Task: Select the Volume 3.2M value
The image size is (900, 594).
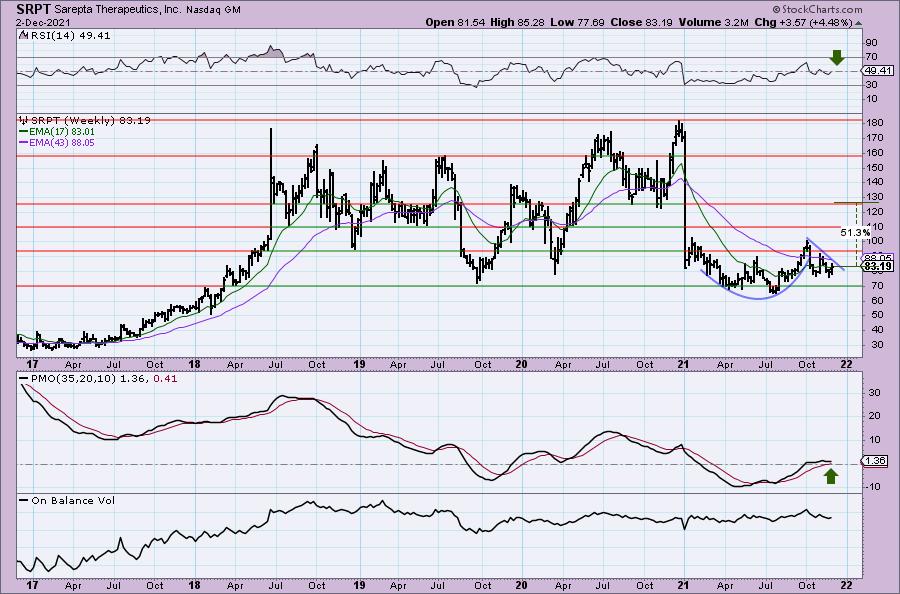Action: pyautogui.click(x=713, y=22)
